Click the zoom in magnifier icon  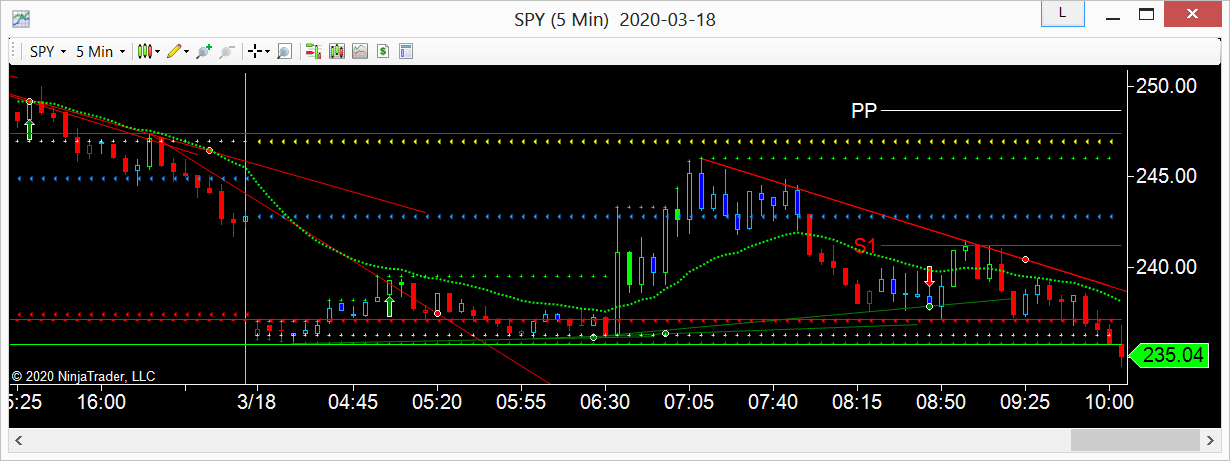pyautogui.click(x=204, y=51)
